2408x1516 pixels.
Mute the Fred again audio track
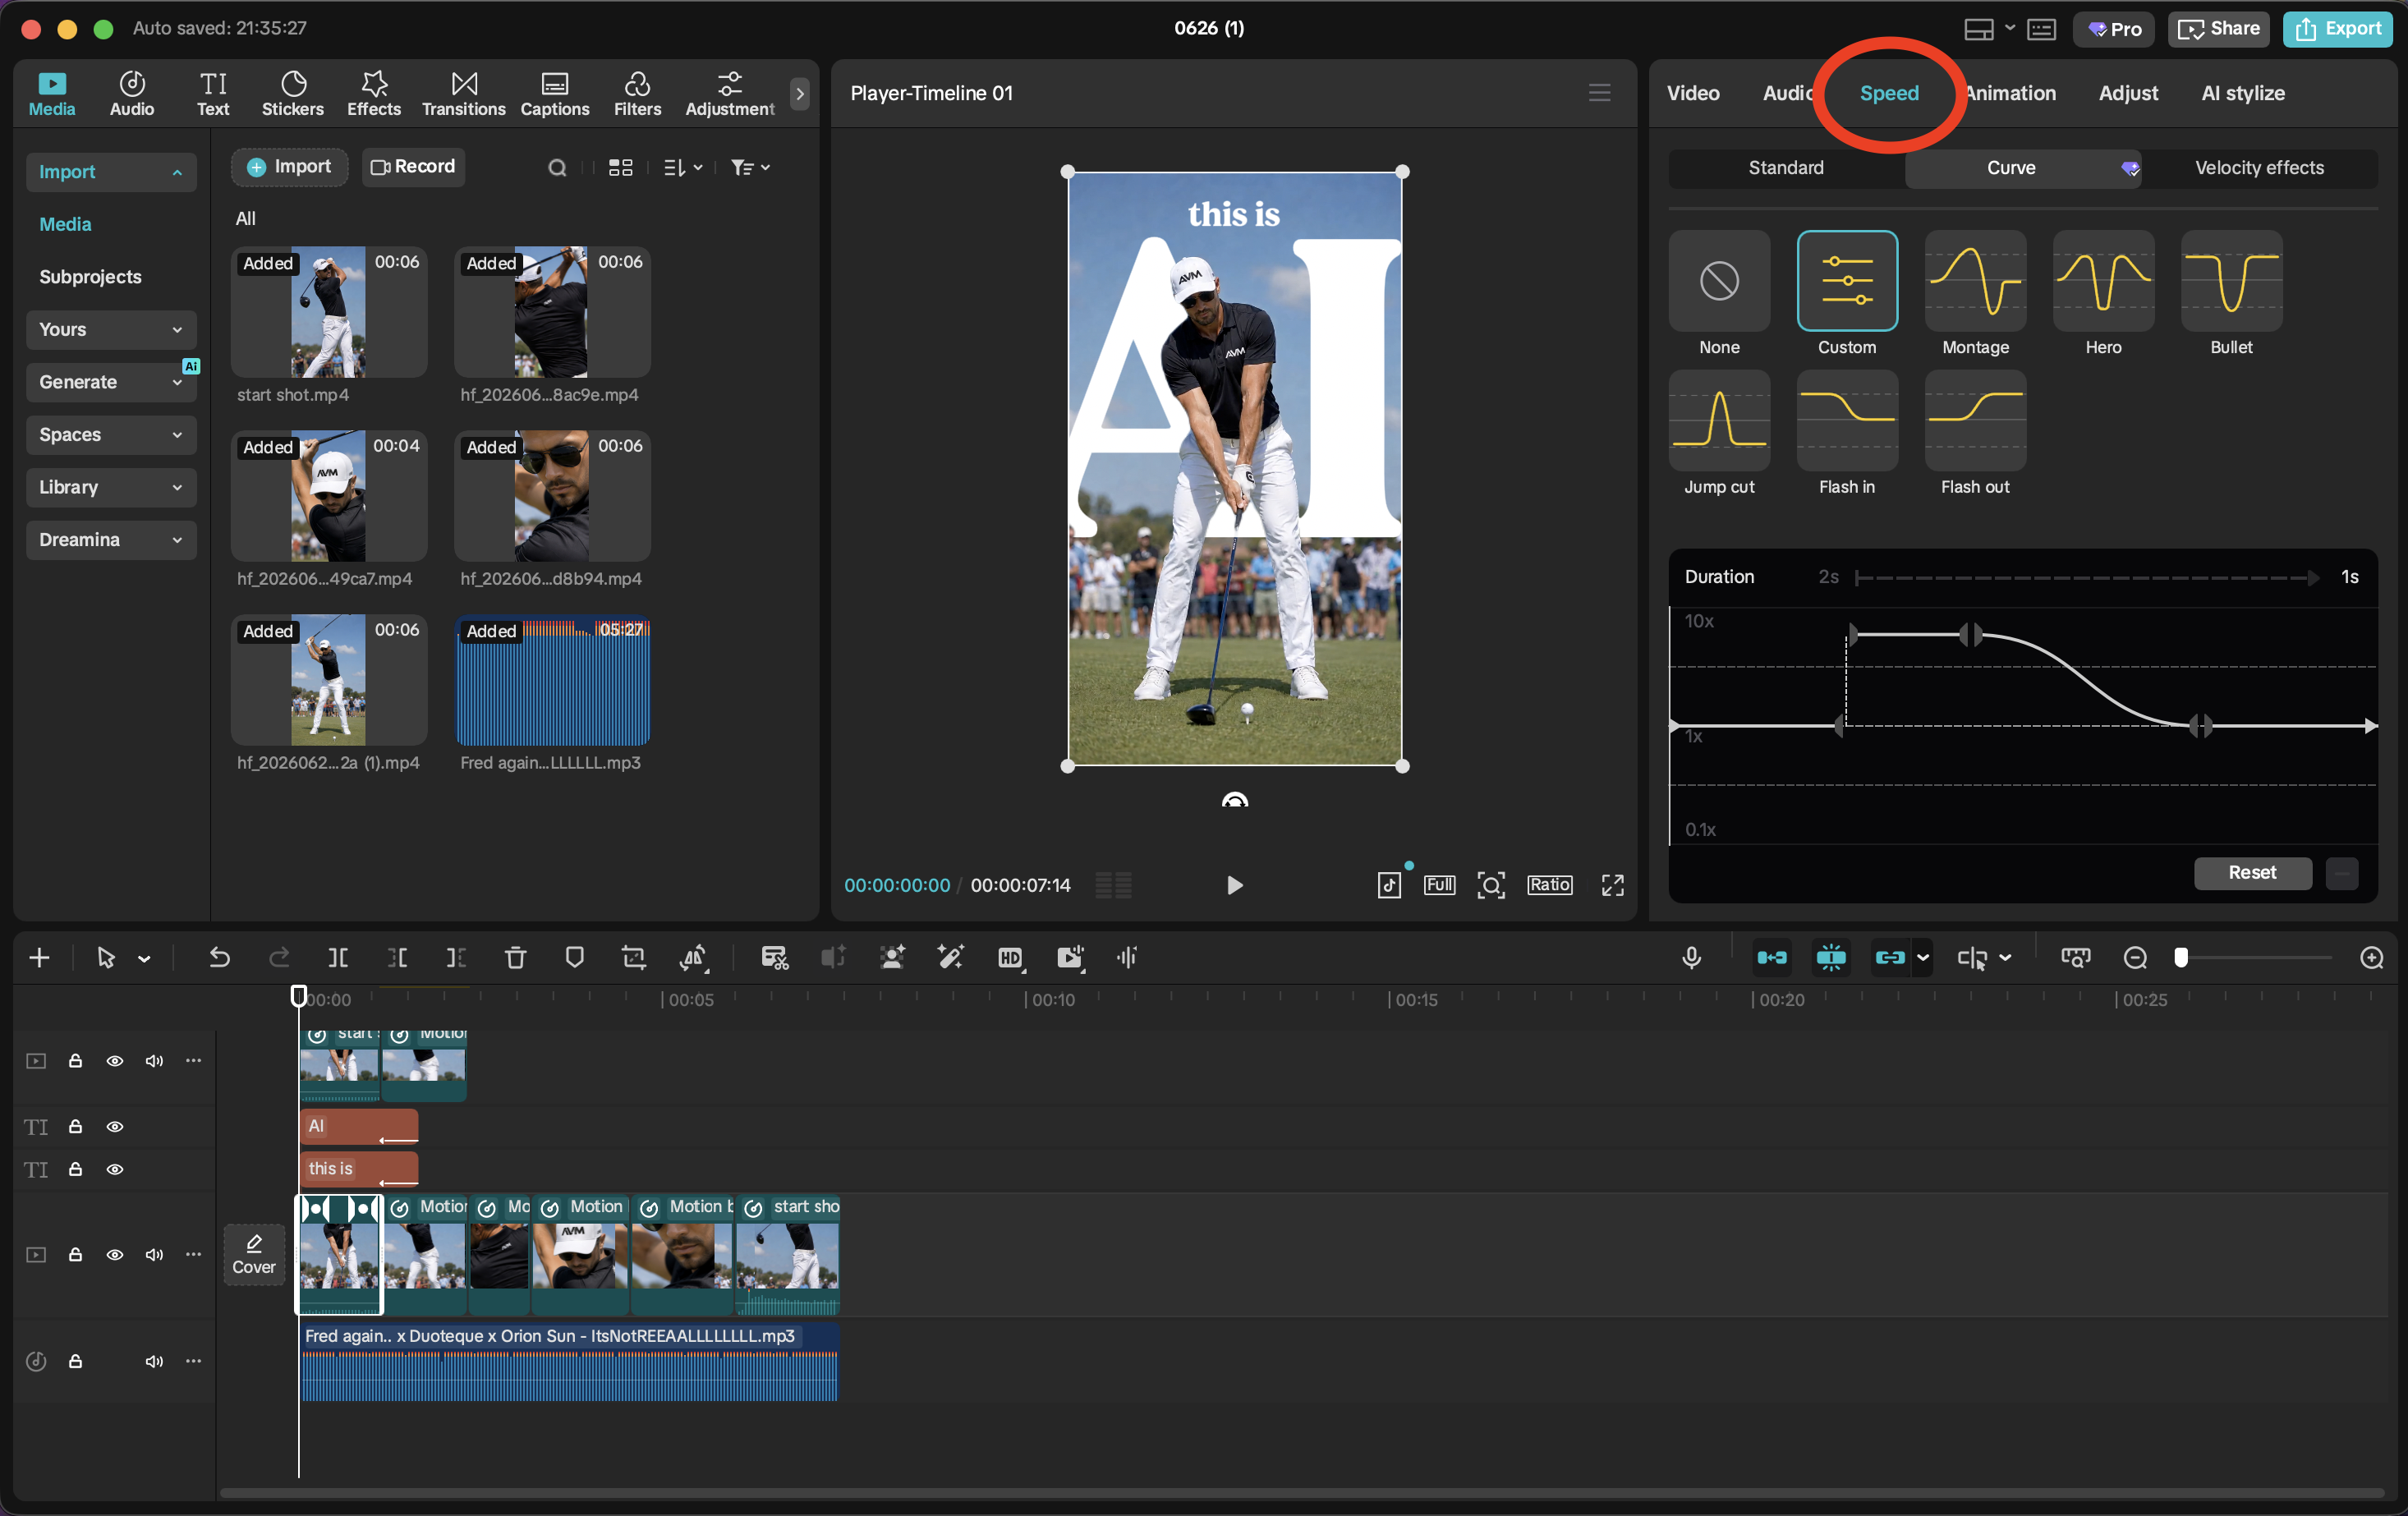pyautogui.click(x=154, y=1361)
